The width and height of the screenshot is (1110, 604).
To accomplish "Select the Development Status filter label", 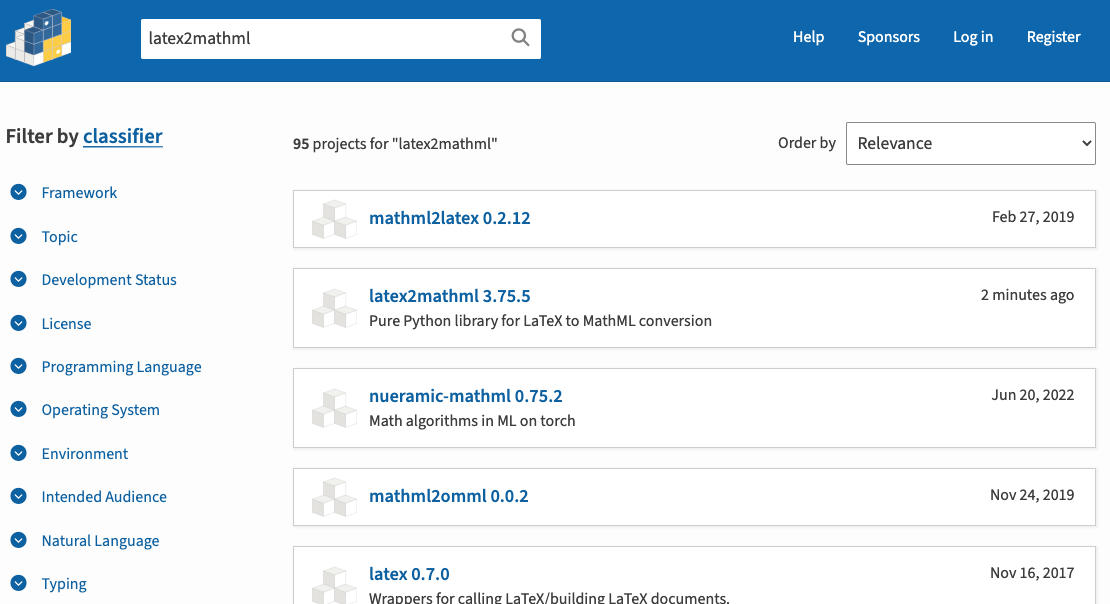I will point(109,280).
